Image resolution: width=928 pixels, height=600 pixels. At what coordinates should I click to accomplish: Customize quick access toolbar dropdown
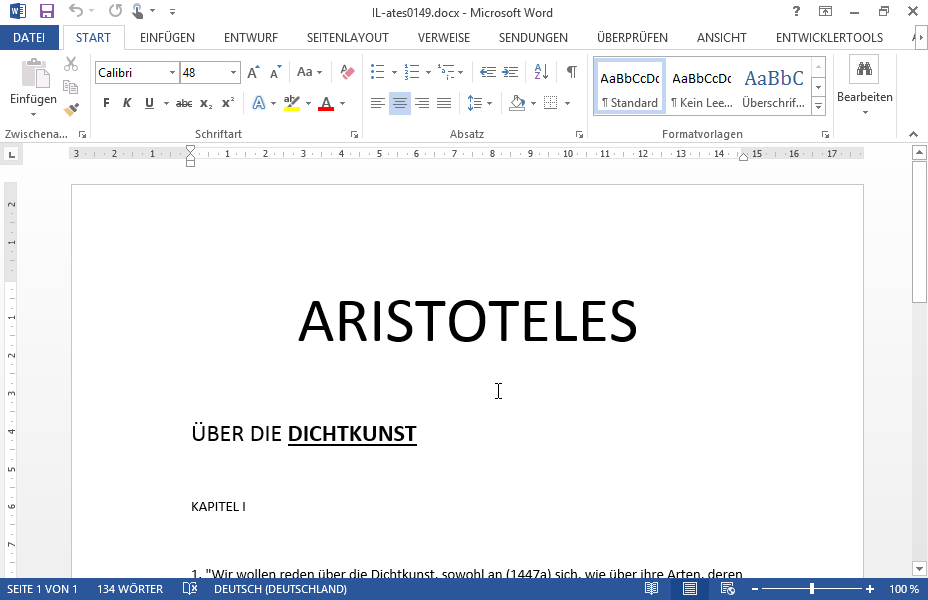pyautogui.click(x=172, y=11)
